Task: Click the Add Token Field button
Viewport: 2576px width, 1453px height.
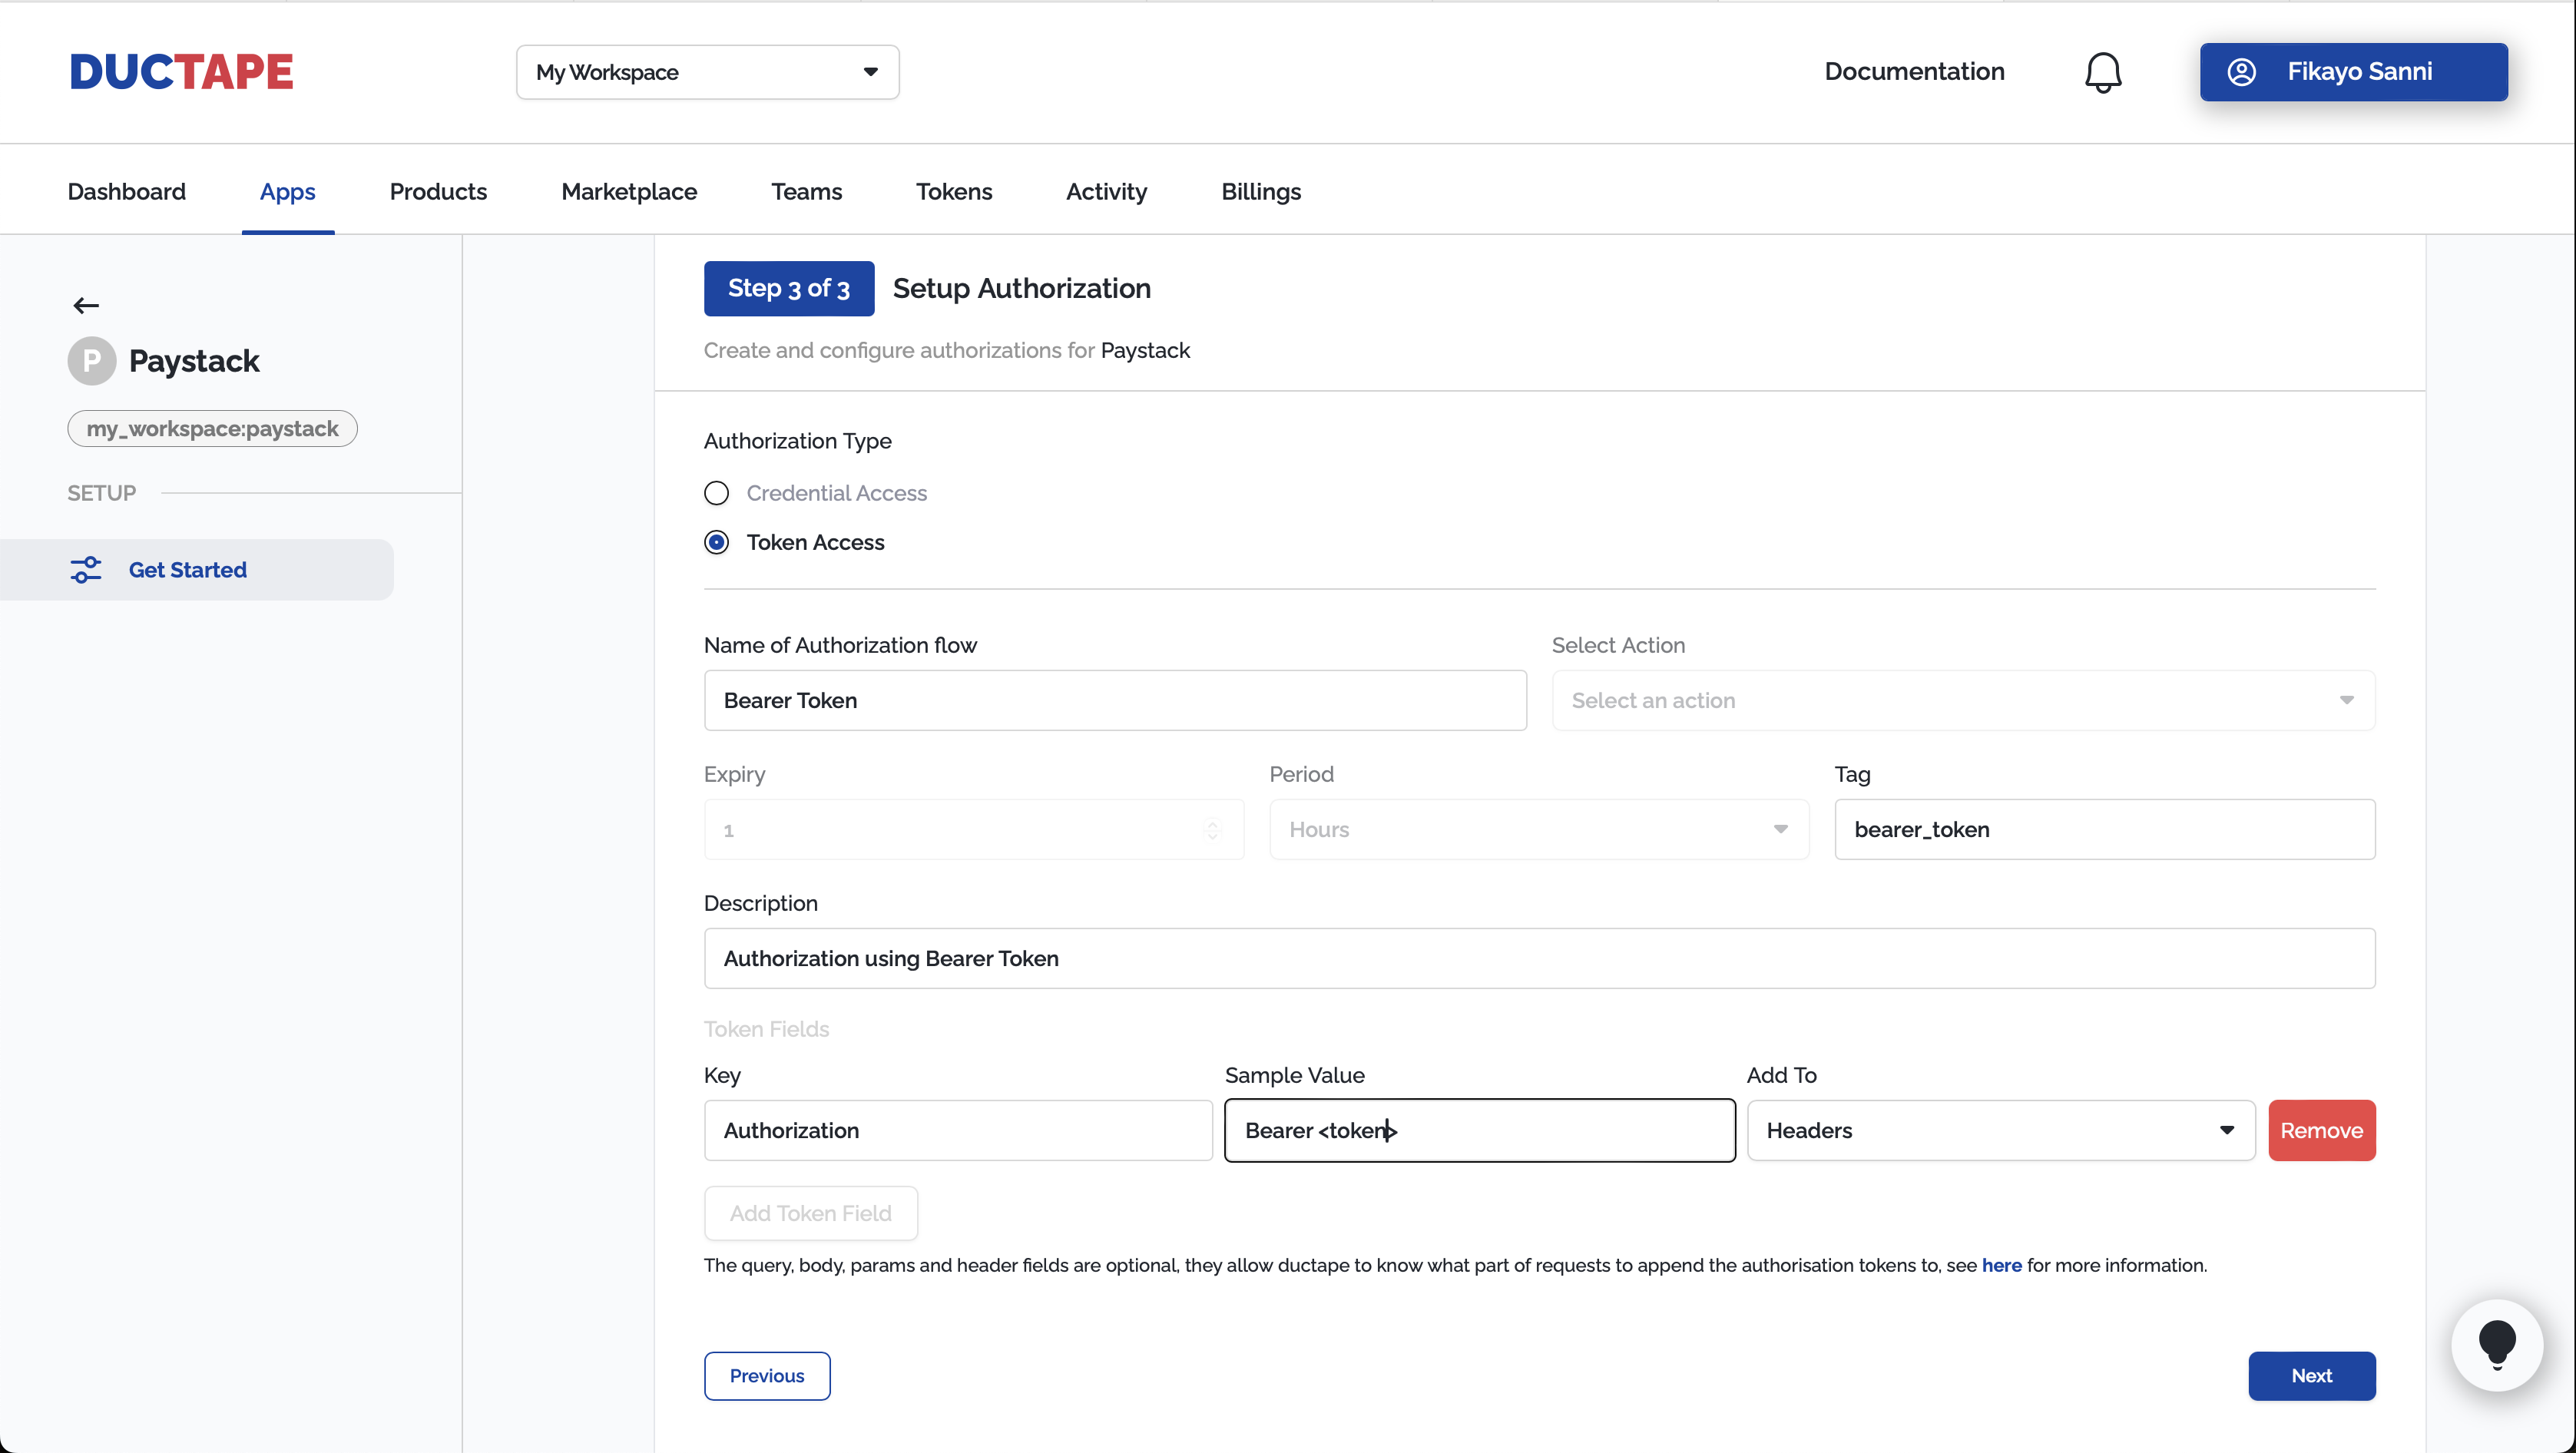Action: pyautogui.click(x=810, y=1213)
